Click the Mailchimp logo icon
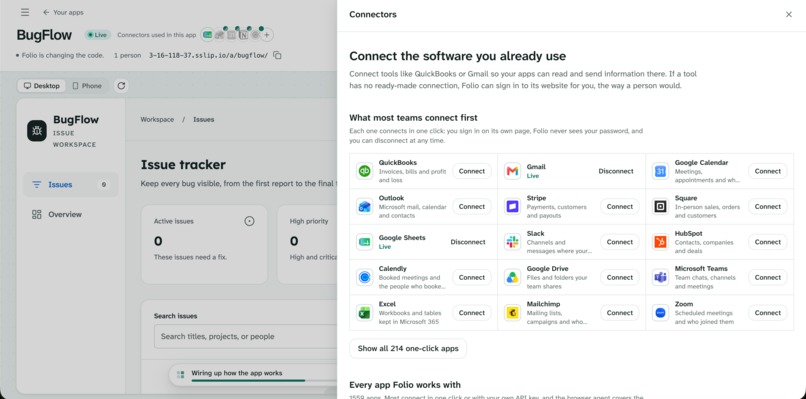Screen dimensions: 806x399 512,313
